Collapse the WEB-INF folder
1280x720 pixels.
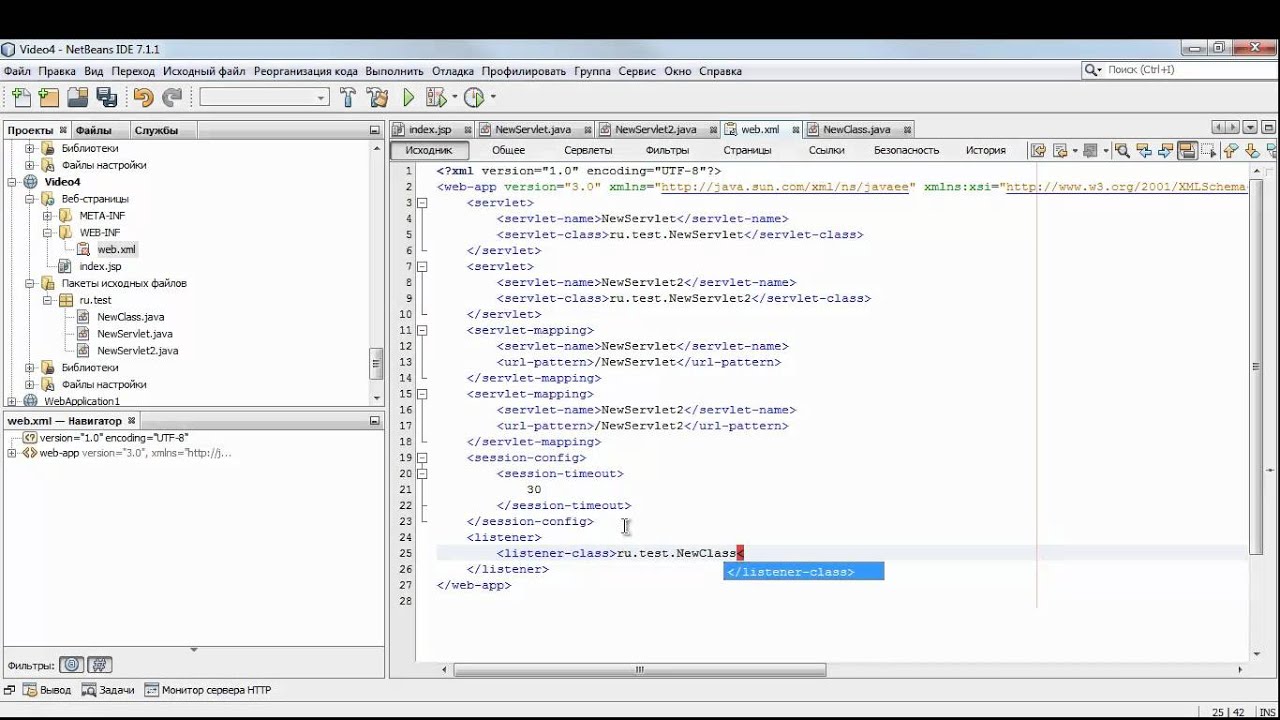(x=47, y=233)
